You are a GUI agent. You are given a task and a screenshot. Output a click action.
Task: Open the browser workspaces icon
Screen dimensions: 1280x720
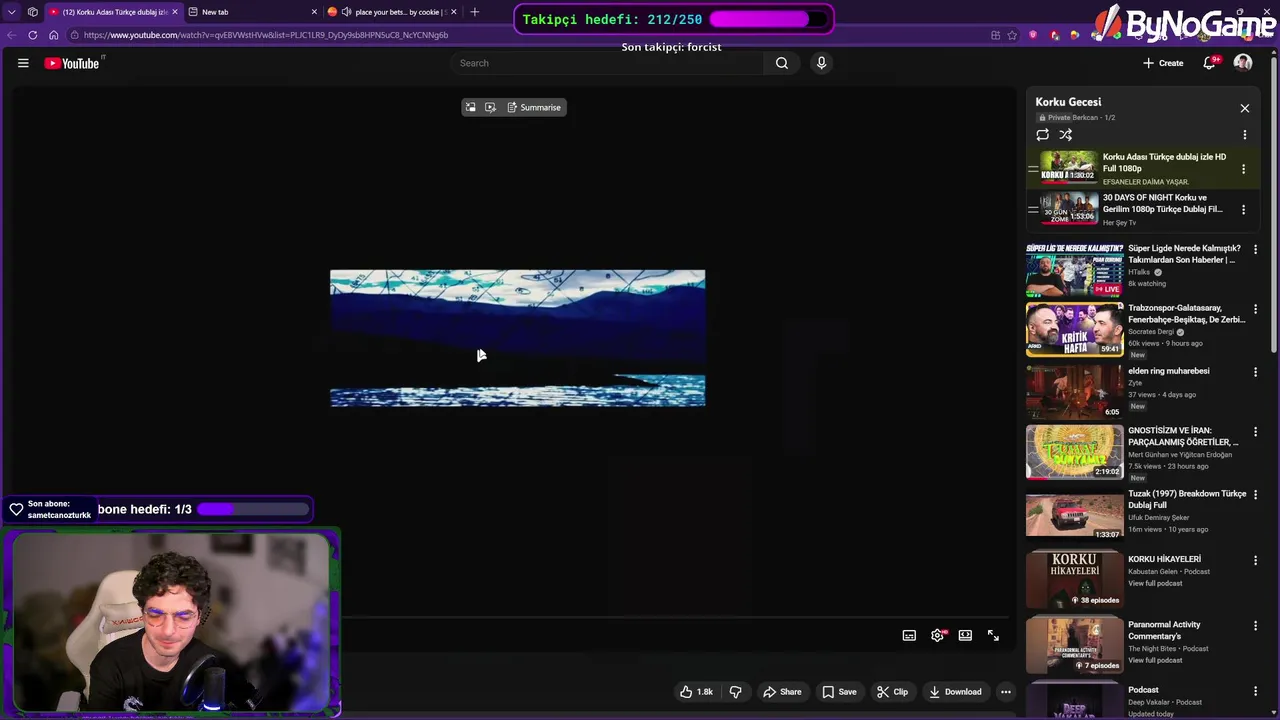[33, 12]
